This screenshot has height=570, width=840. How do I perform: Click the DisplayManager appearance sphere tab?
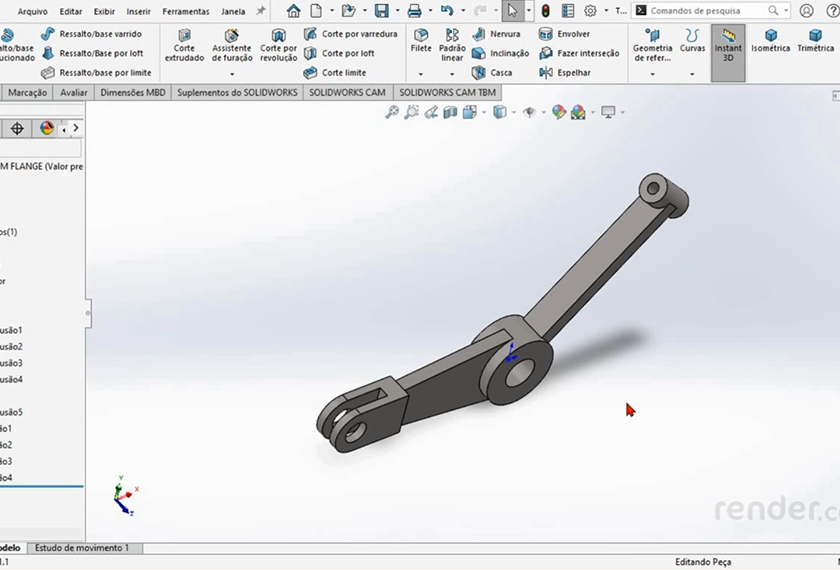pos(46,129)
